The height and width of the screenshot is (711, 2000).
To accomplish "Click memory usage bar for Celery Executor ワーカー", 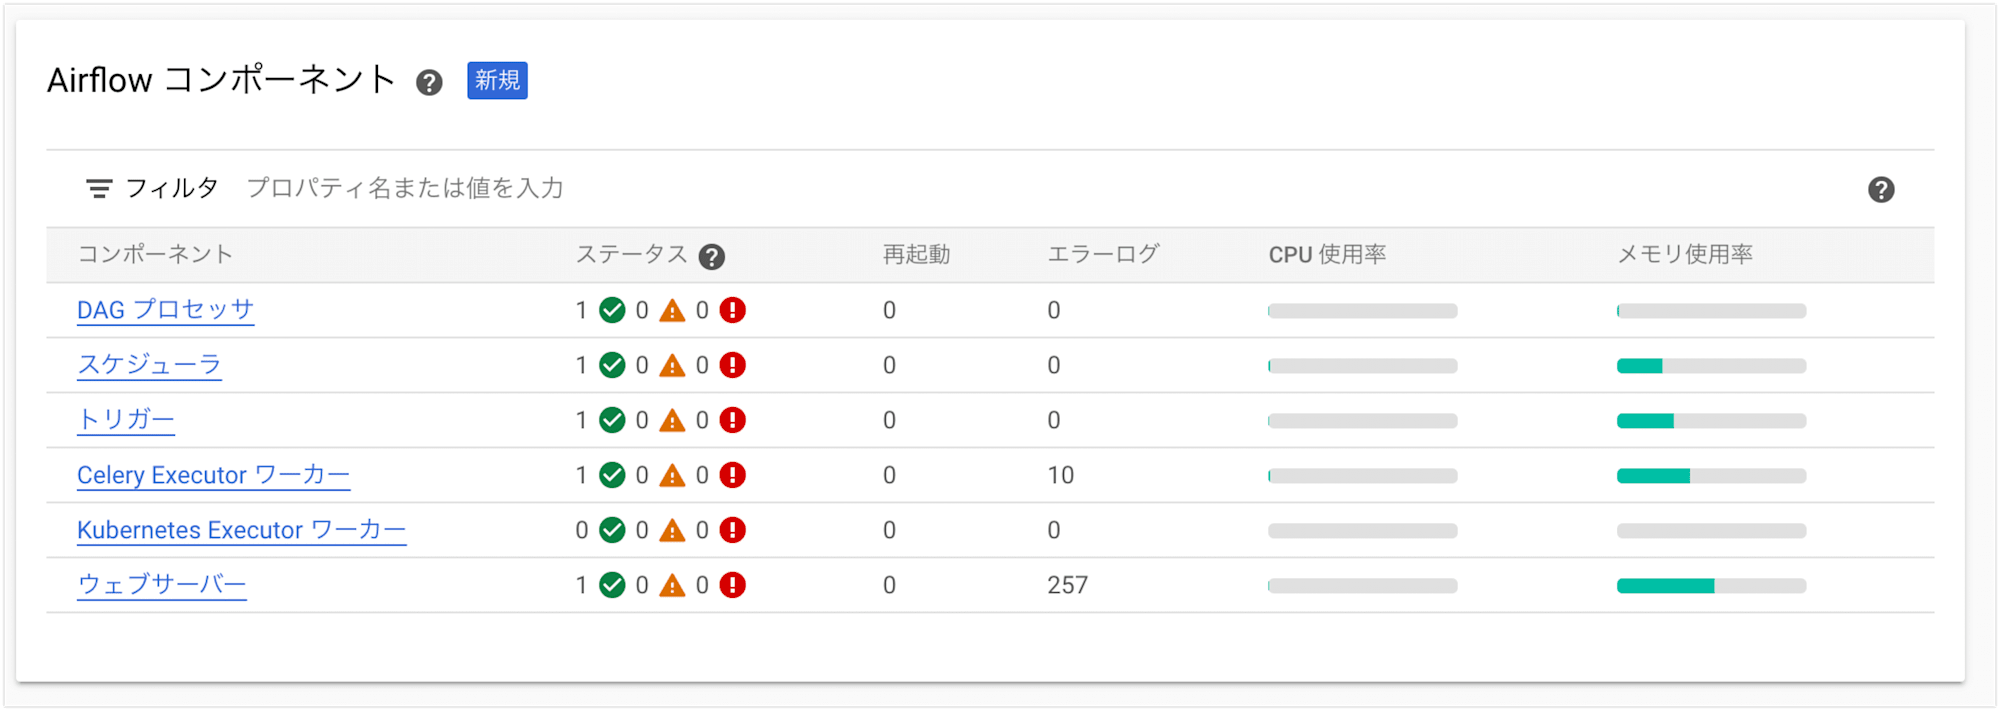I will [x=1711, y=476].
